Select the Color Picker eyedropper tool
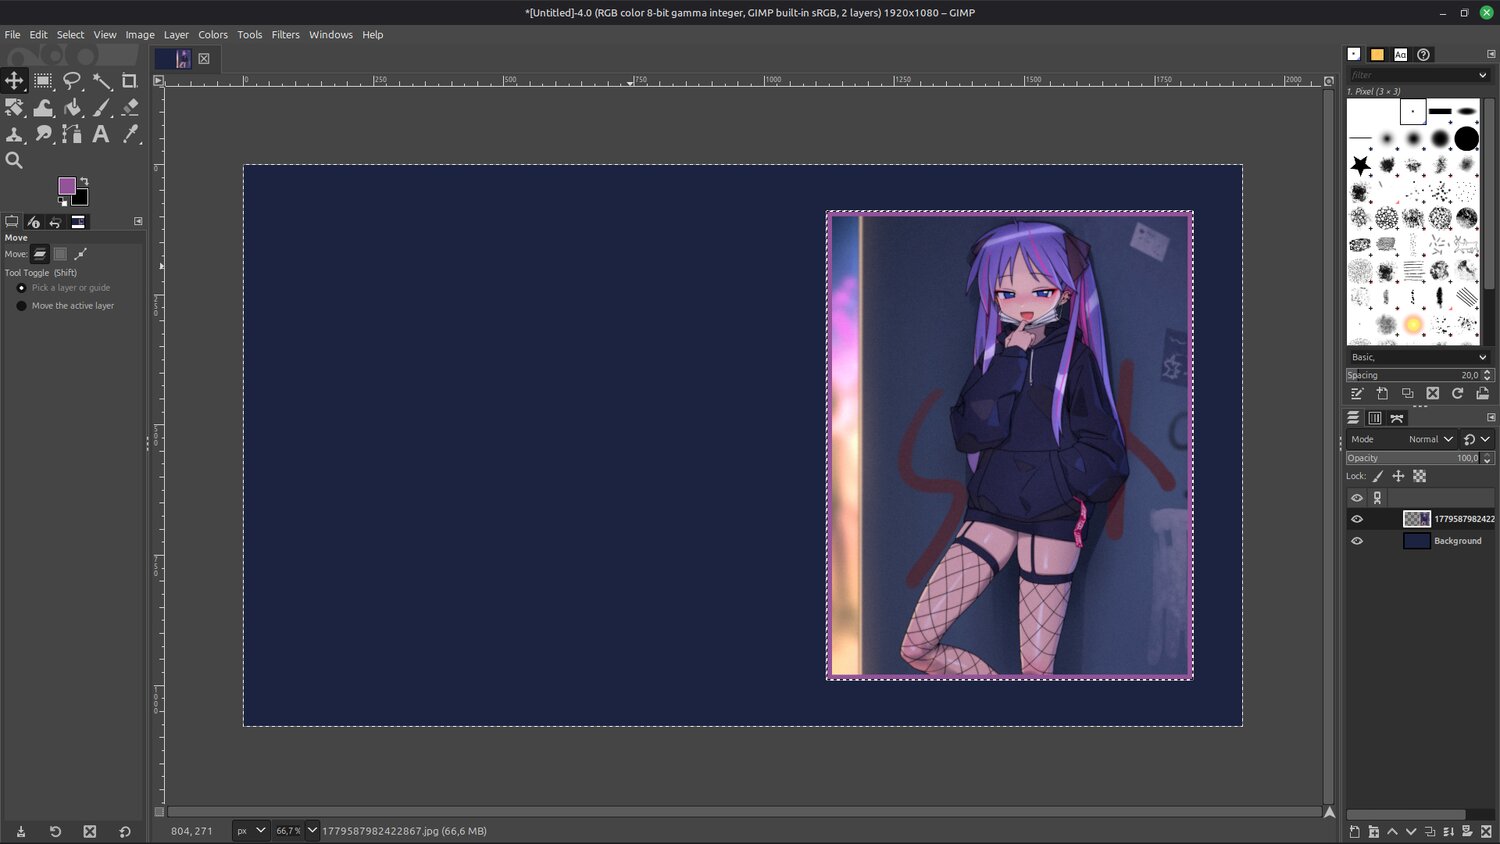This screenshot has height=844, width=1500. coord(130,133)
